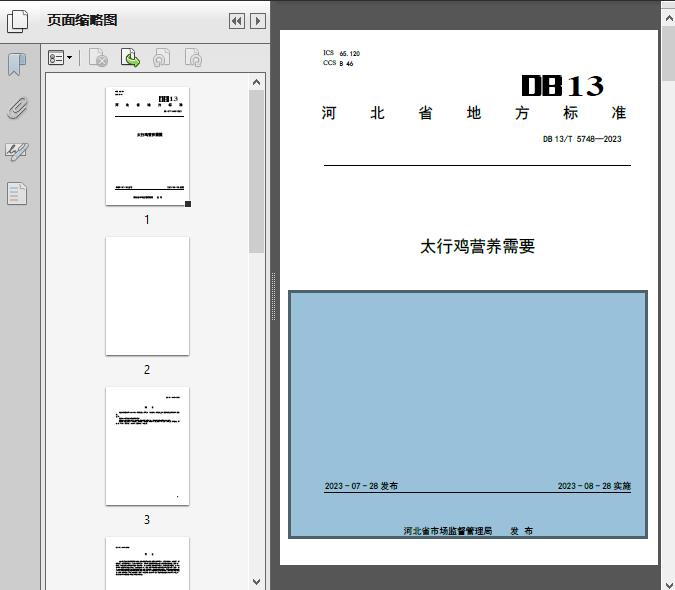The height and width of the screenshot is (590, 675).
Task: Open the Page Thumbnails panel icon
Action: pyautogui.click(x=17, y=21)
